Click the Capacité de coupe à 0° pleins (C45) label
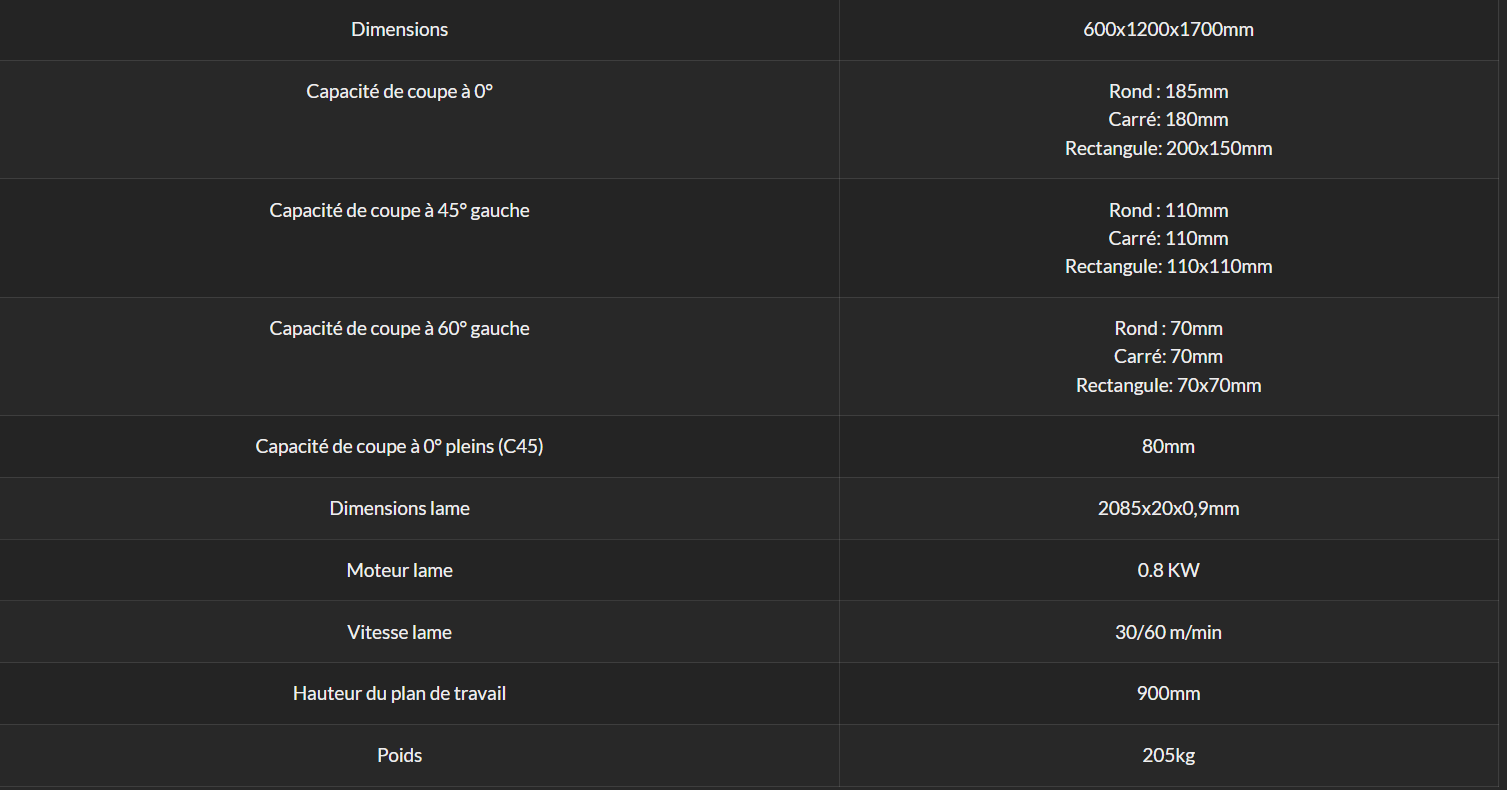Viewport: 1507px width, 790px height. 399,447
